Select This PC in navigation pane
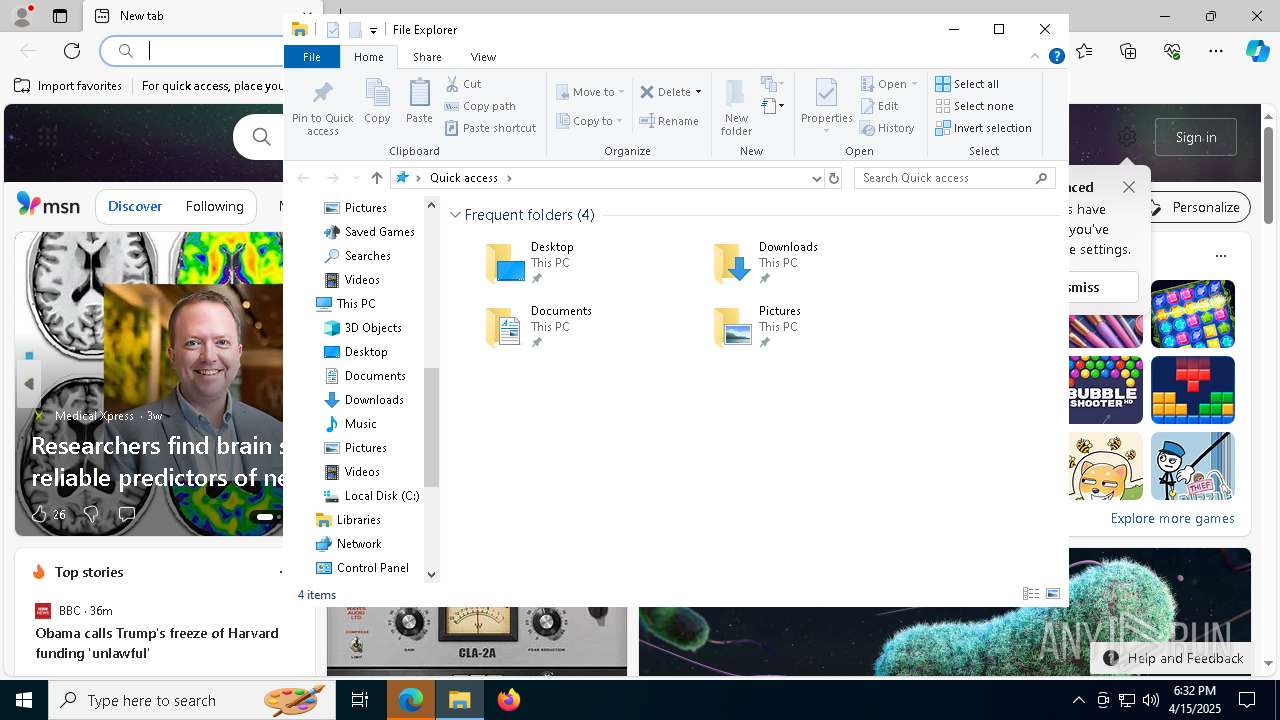The width and height of the screenshot is (1280, 720). click(x=346, y=304)
